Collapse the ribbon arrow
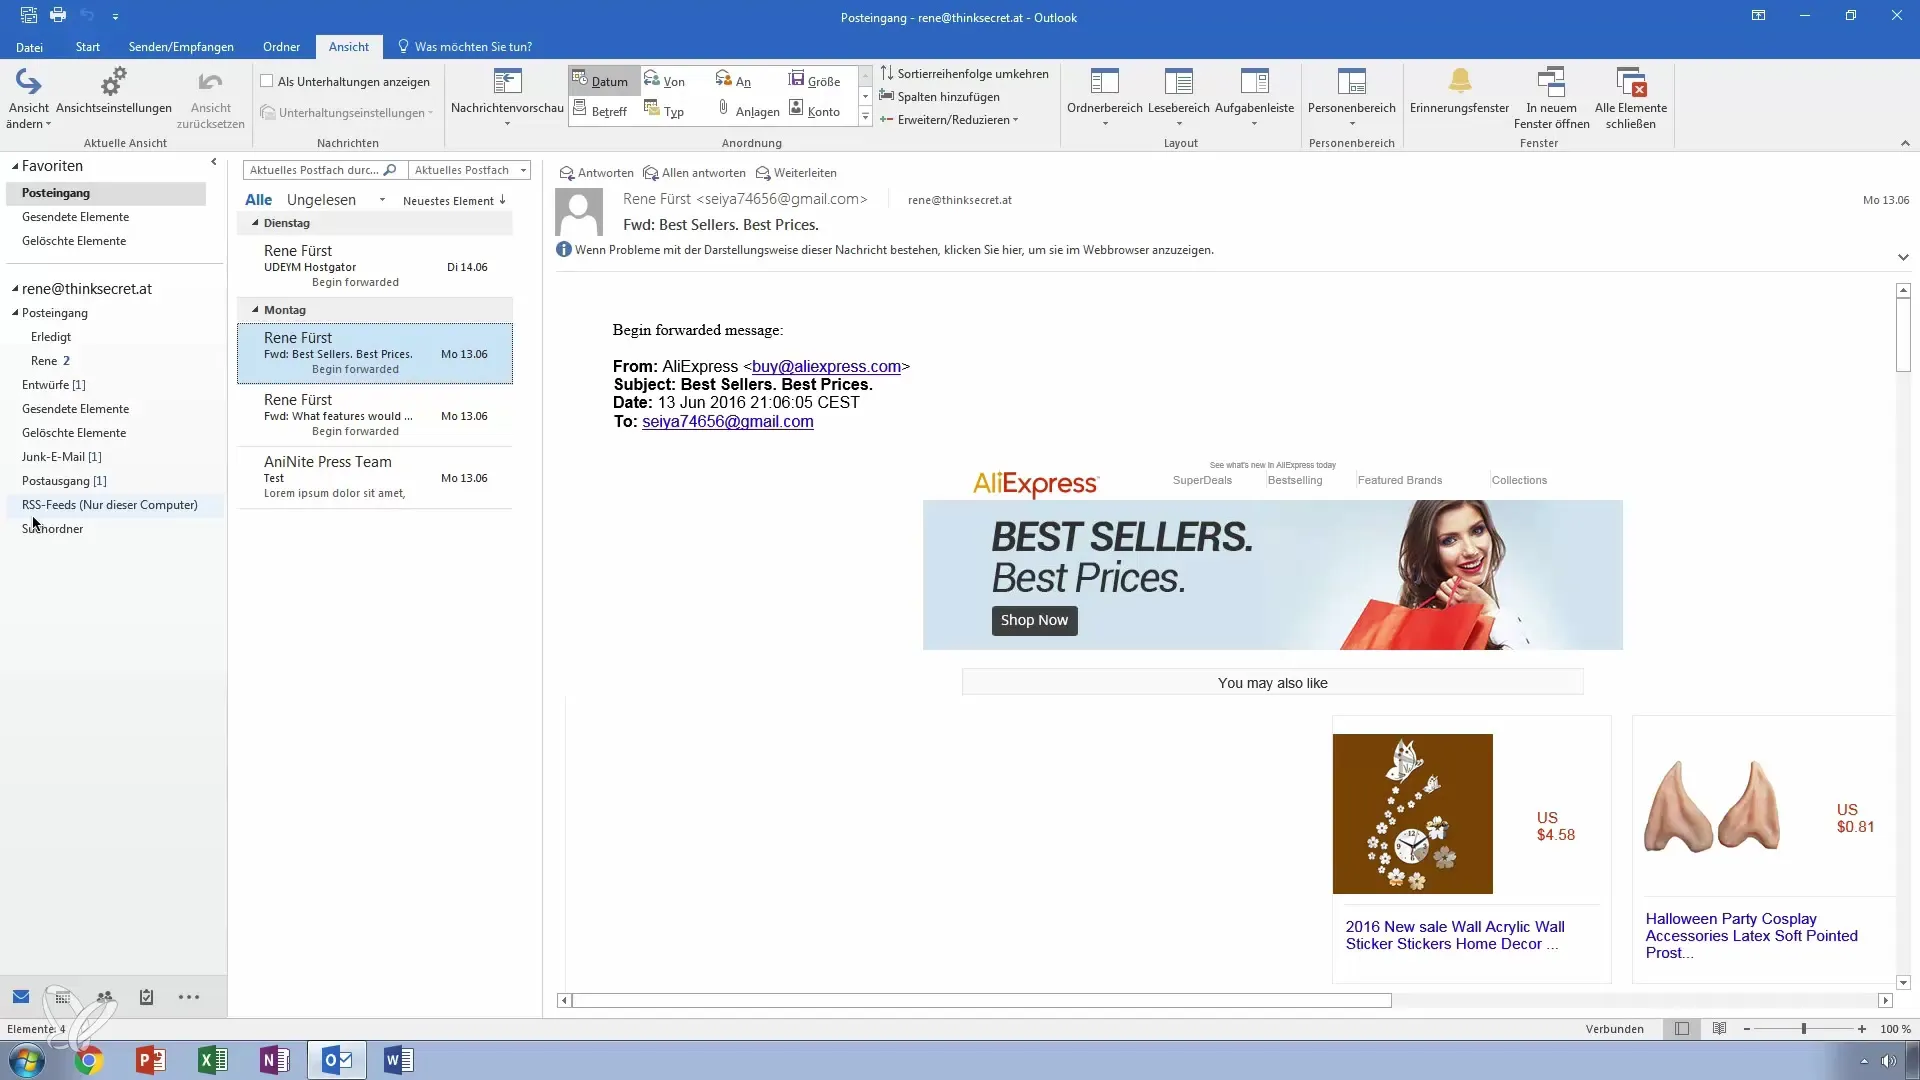This screenshot has height=1080, width=1920. [x=1904, y=143]
